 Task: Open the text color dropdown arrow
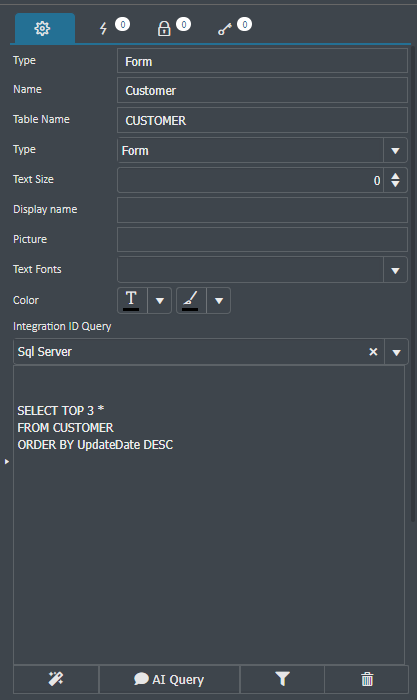point(160,300)
